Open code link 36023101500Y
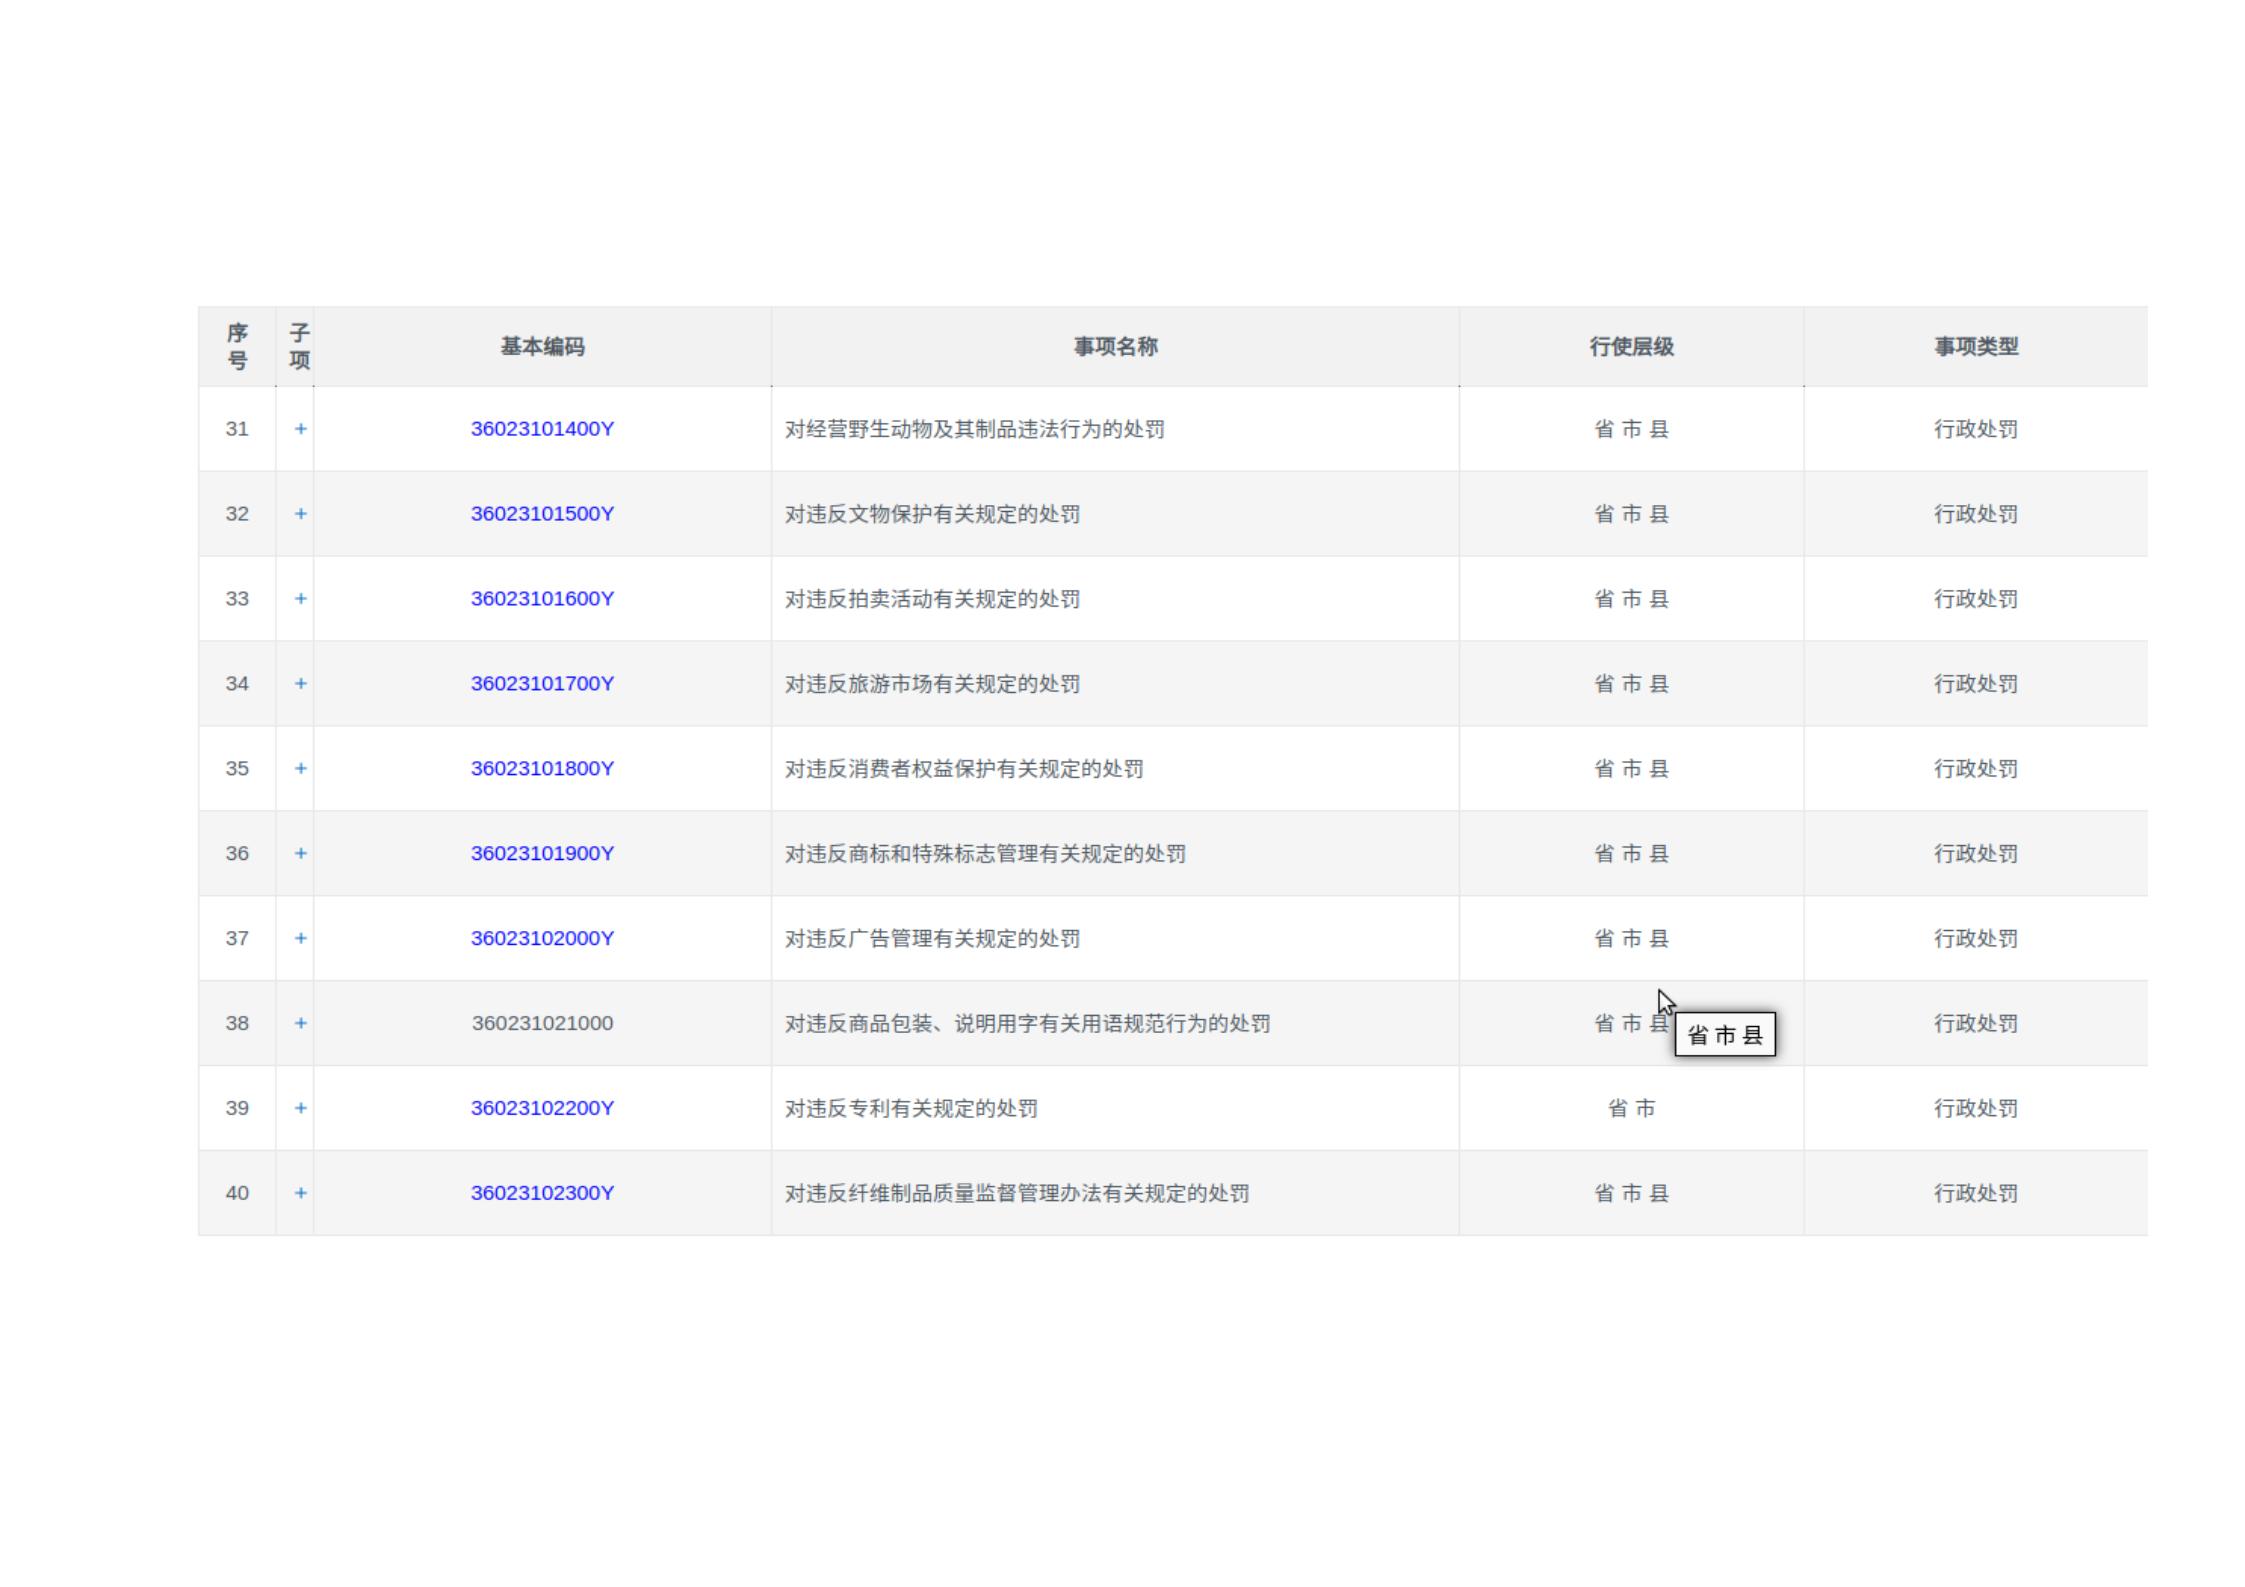Viewport: 2245px width, 1587px height. coord(542,514)
